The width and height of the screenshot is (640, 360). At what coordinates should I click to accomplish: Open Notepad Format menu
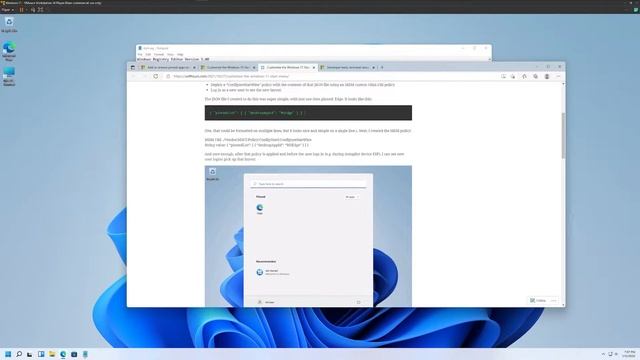click(x=159, y=54)
